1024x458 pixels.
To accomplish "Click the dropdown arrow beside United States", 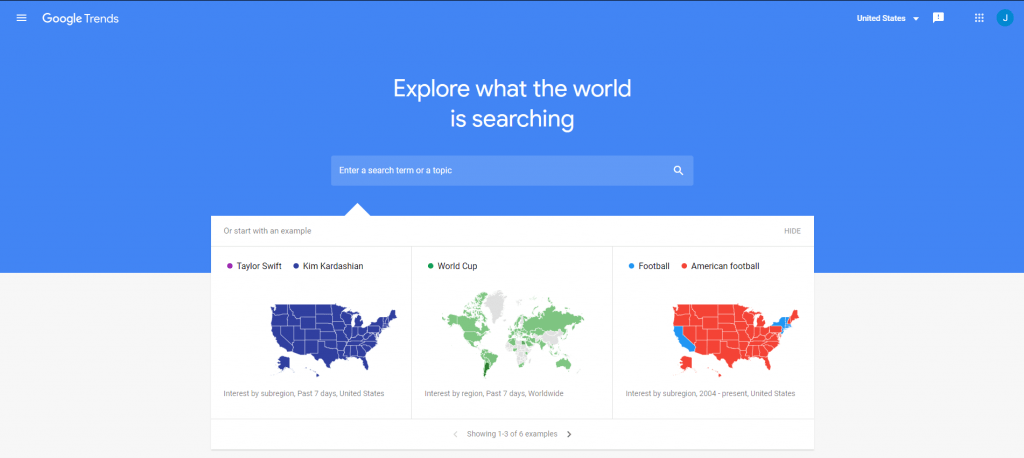I will coord(916,19).
